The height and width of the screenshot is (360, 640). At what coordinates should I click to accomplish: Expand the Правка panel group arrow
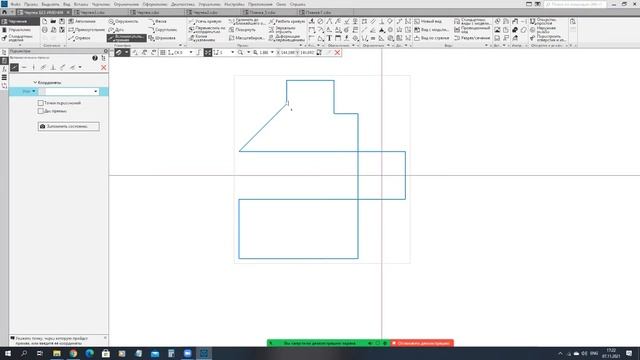click(301, 45)
